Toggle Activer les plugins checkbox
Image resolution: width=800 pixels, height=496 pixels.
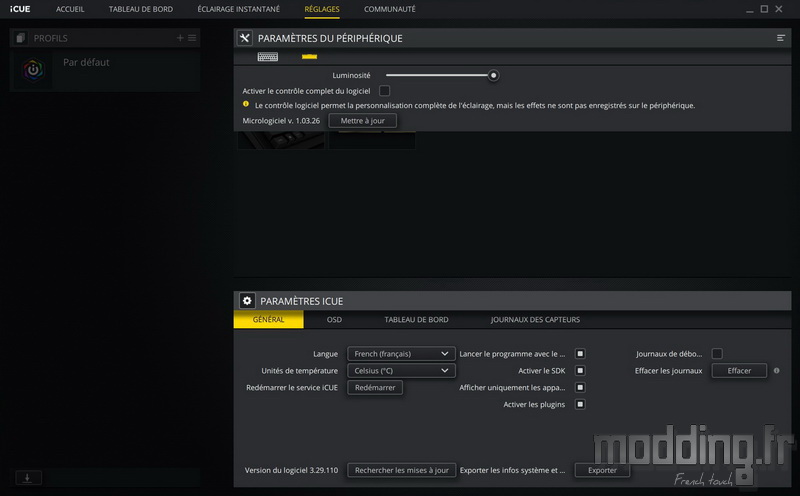[580, 404]
